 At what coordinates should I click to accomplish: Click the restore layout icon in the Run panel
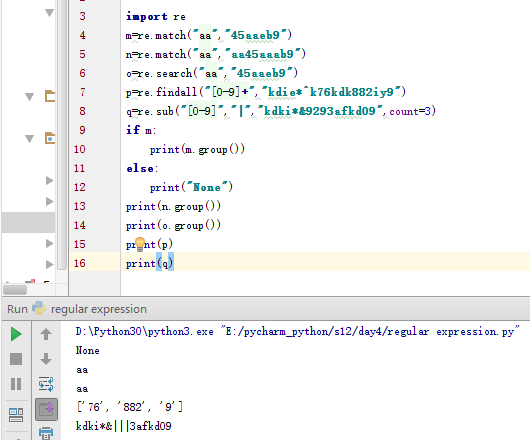click(16, 415)
